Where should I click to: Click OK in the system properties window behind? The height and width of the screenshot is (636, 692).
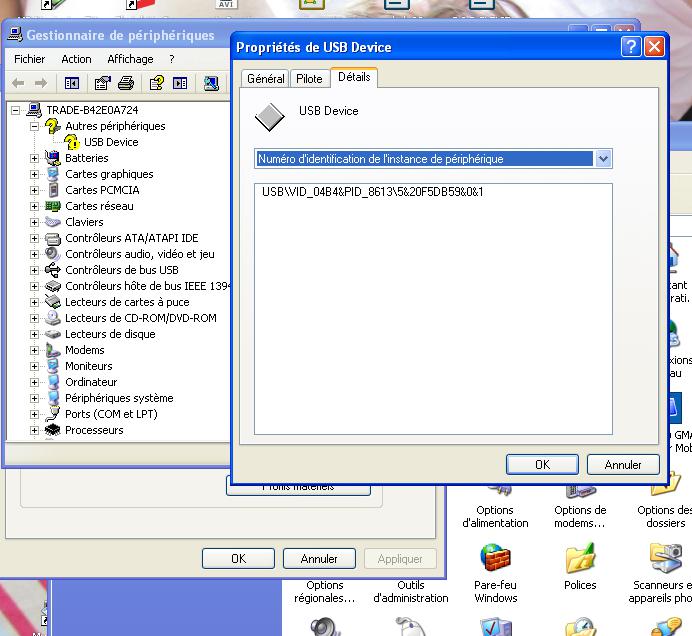tap(238, 559)
